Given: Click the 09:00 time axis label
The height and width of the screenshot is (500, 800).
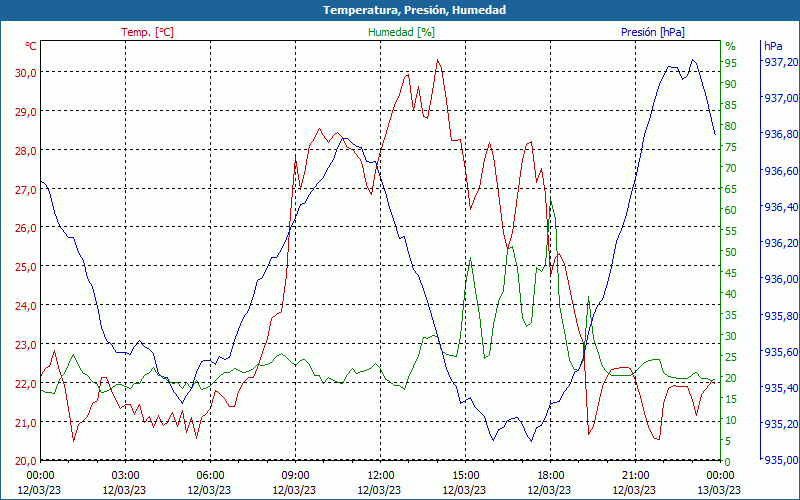Looking at the screenshot, I should (x=295, y=476).
